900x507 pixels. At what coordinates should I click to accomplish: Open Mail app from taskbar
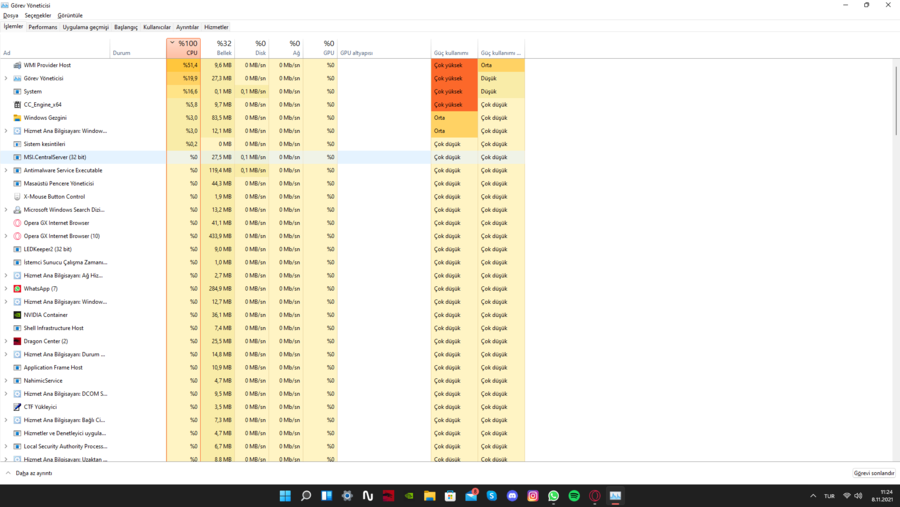point(471,496)
